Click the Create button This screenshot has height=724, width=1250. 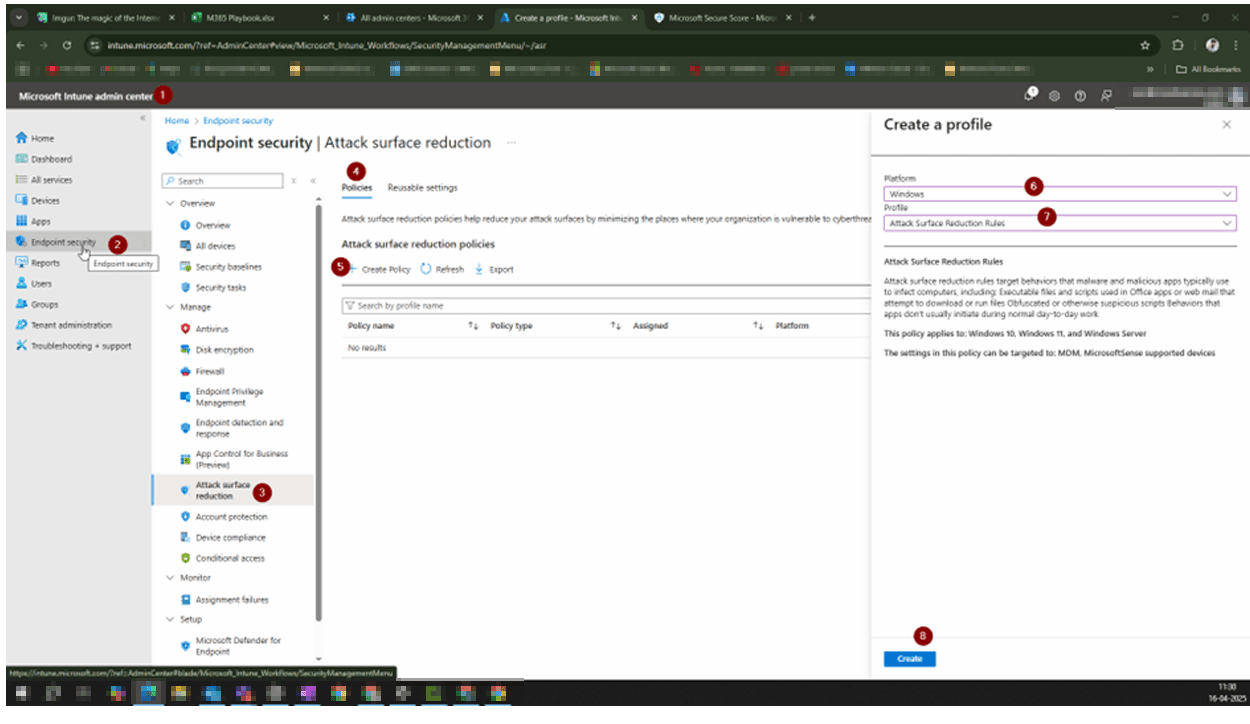[x=909, y=659]
